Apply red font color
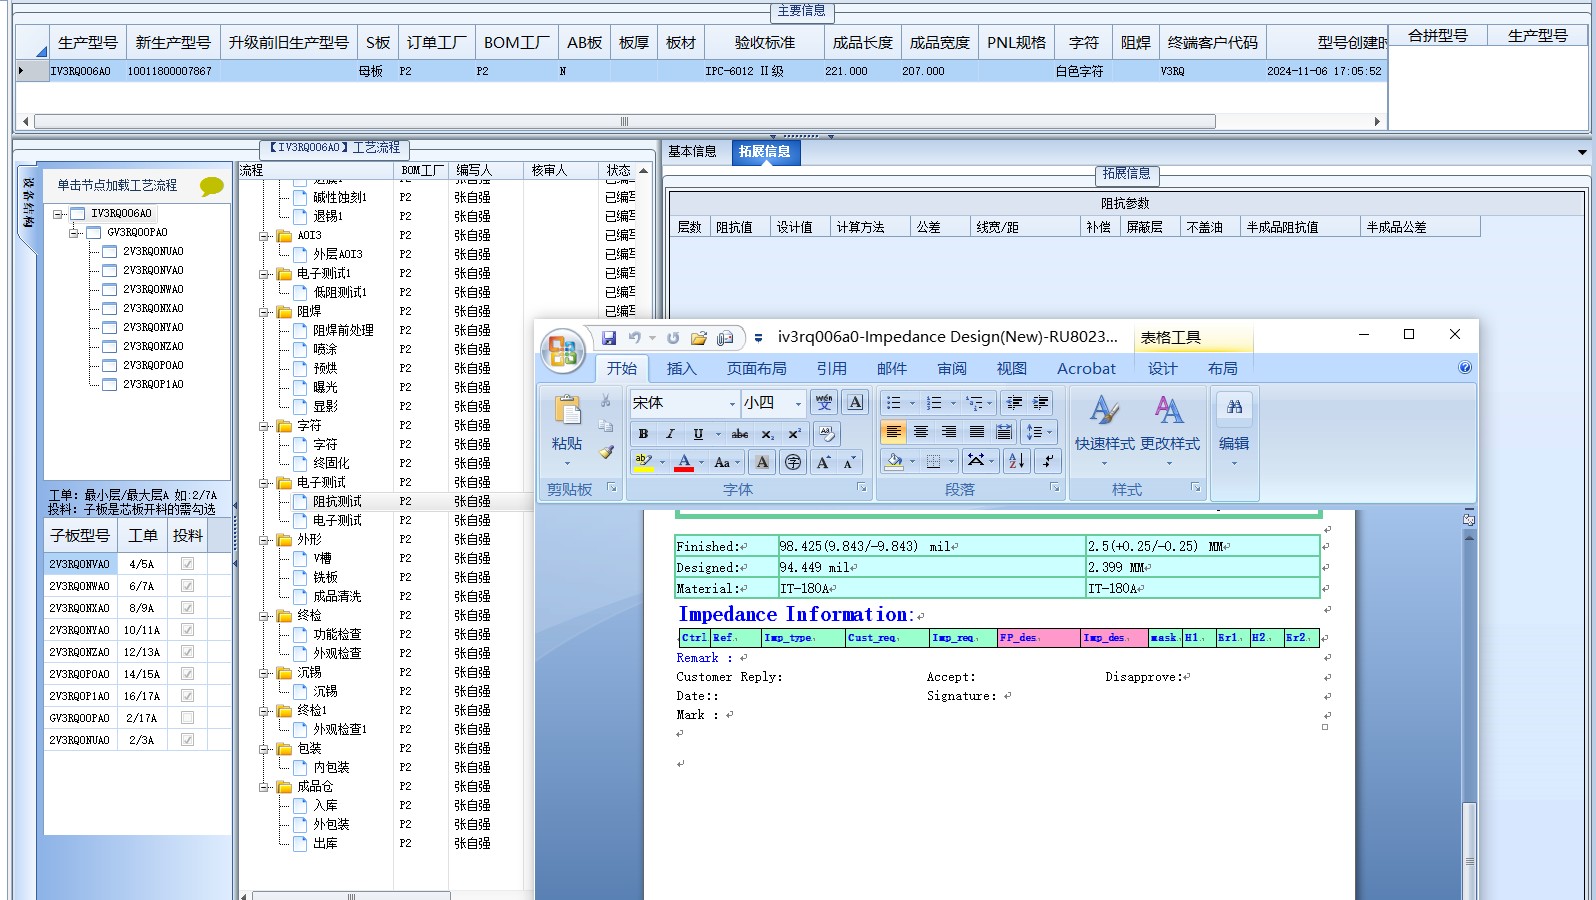Viewport: 1596px width, 900px height. 684,462
